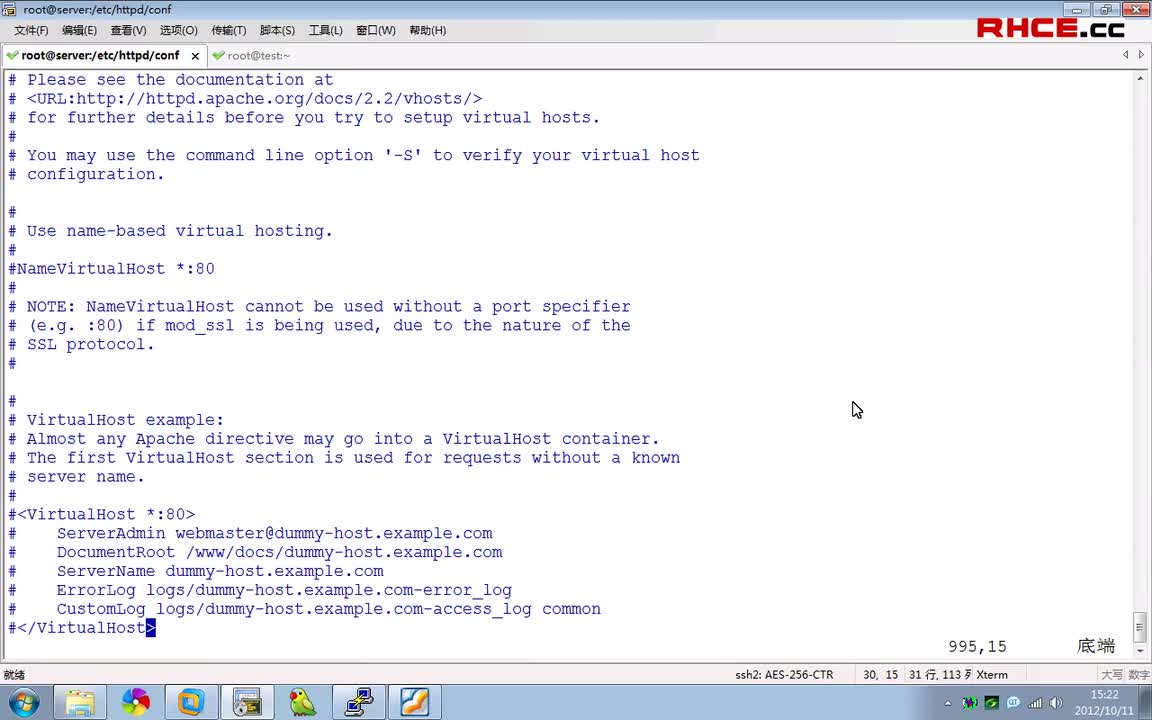The image size is (1152, 720).
Task: Click the httpd.apache.org vhosts URL text
Action: click(x=254, y=98)
